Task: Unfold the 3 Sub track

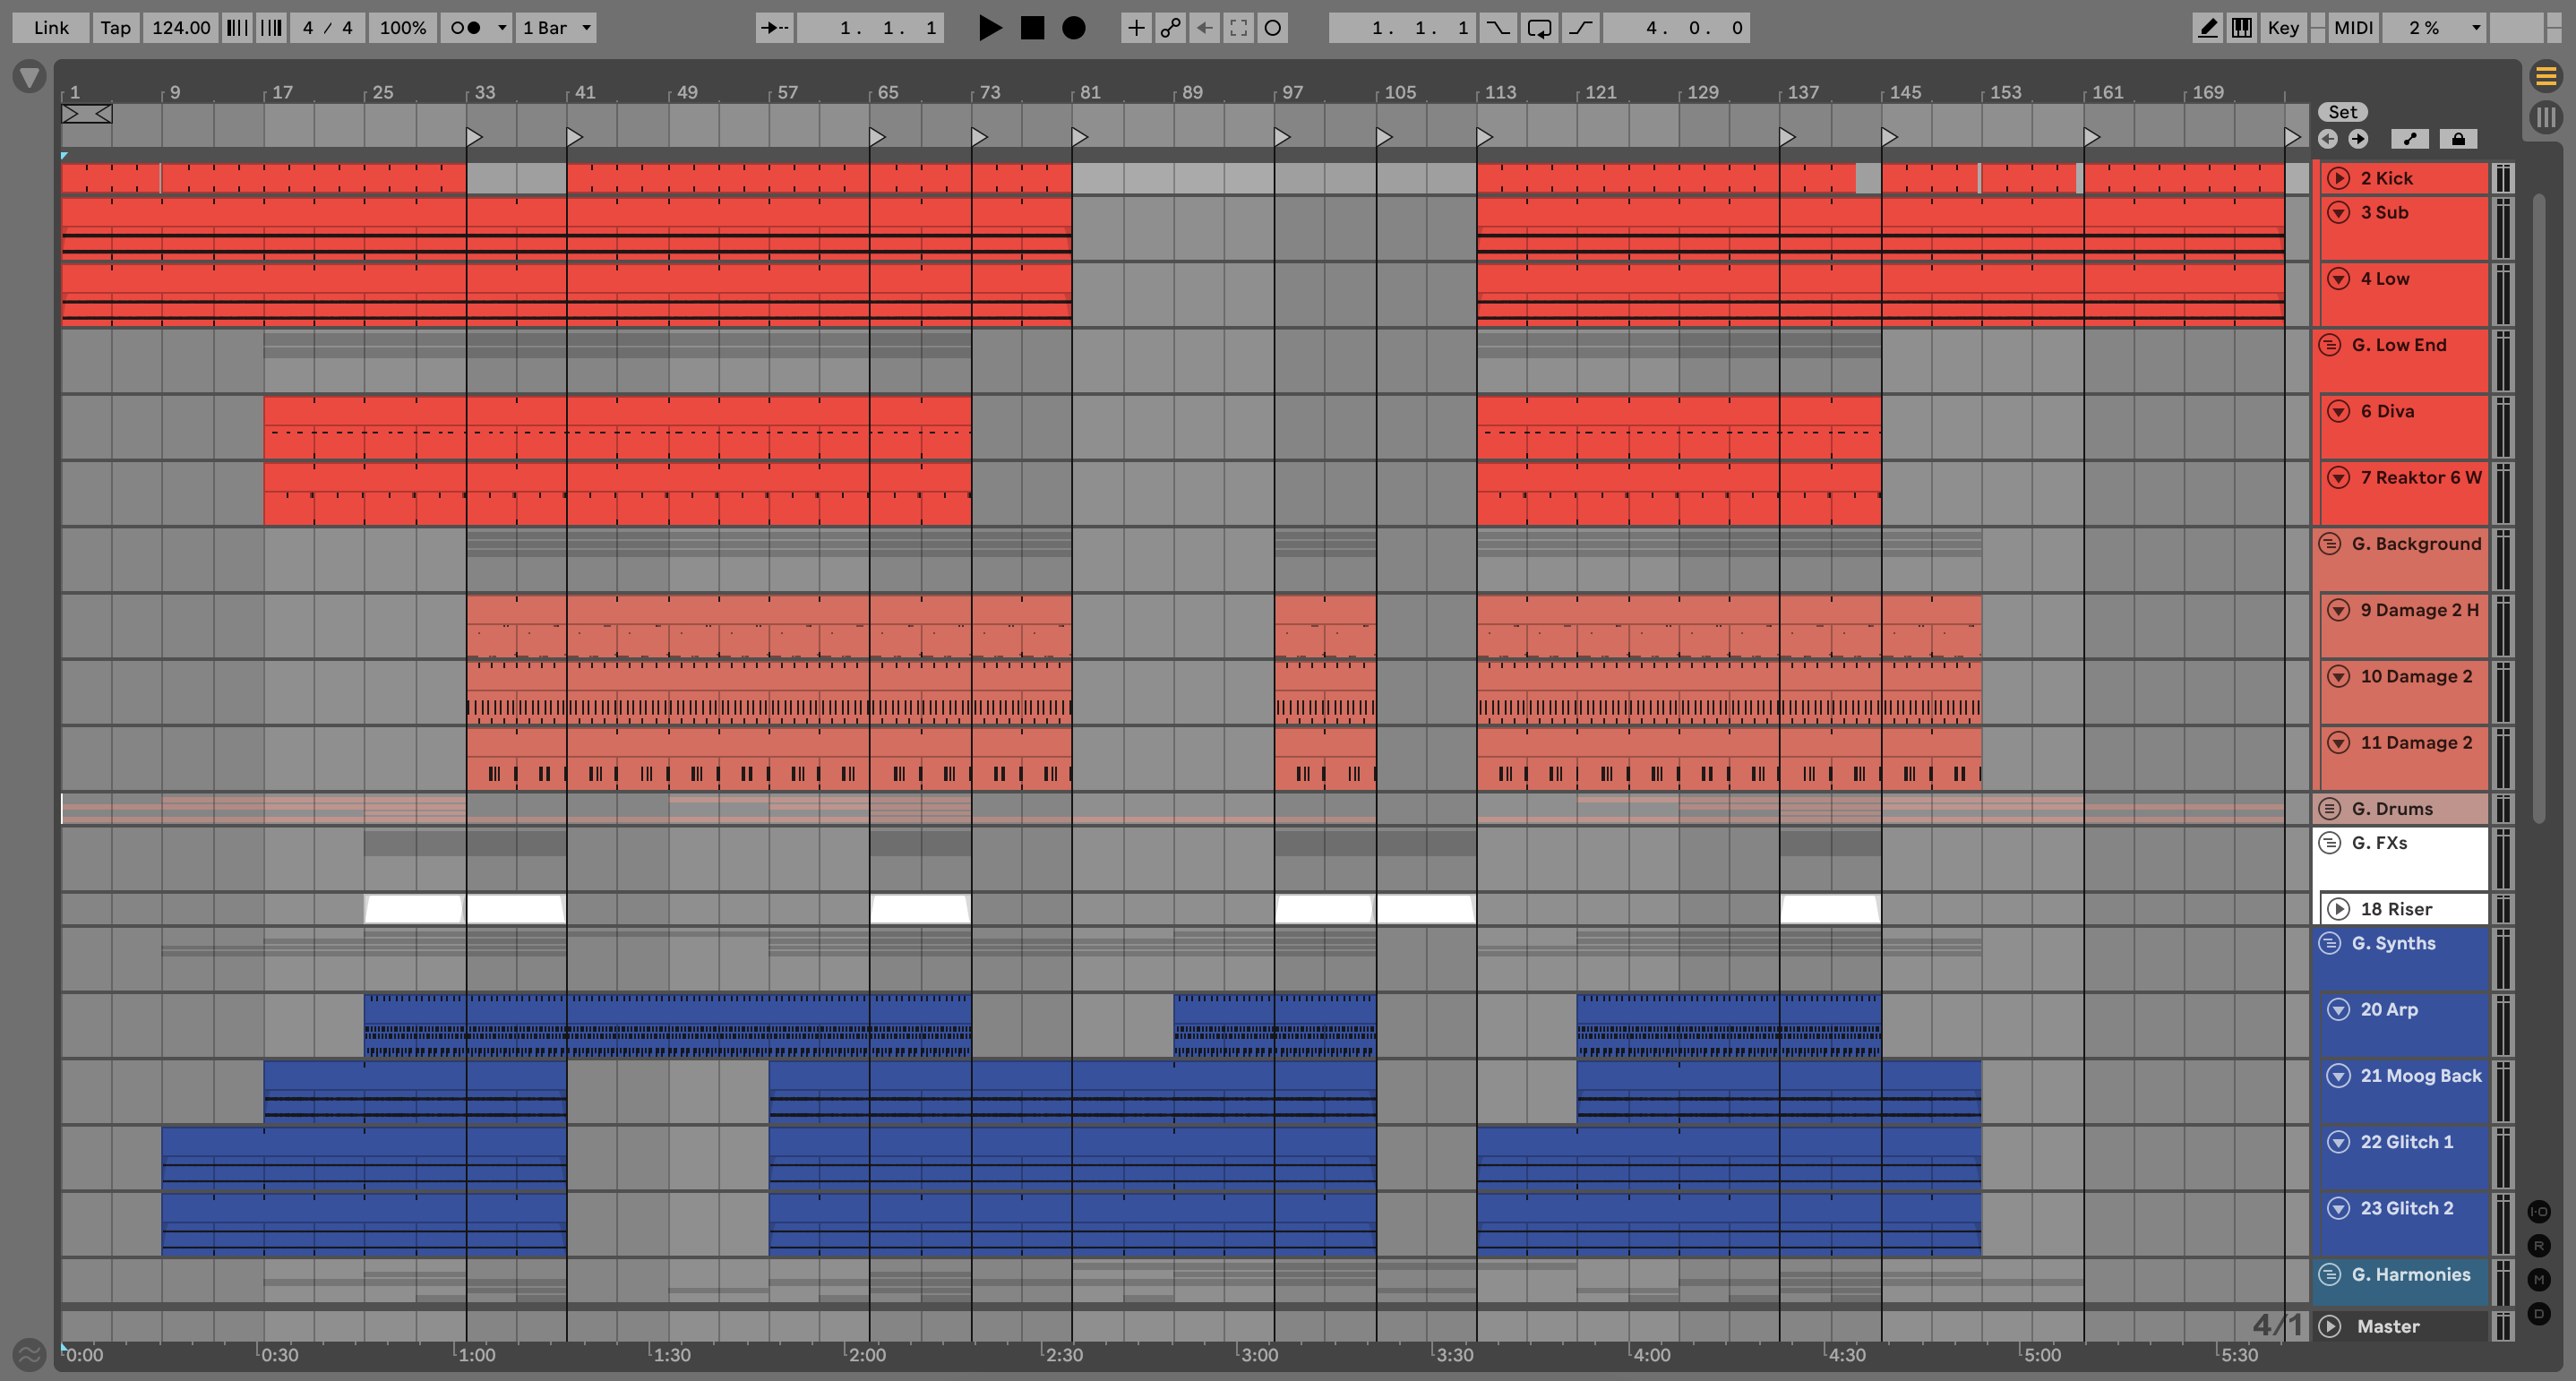Action: point(2338,212)
